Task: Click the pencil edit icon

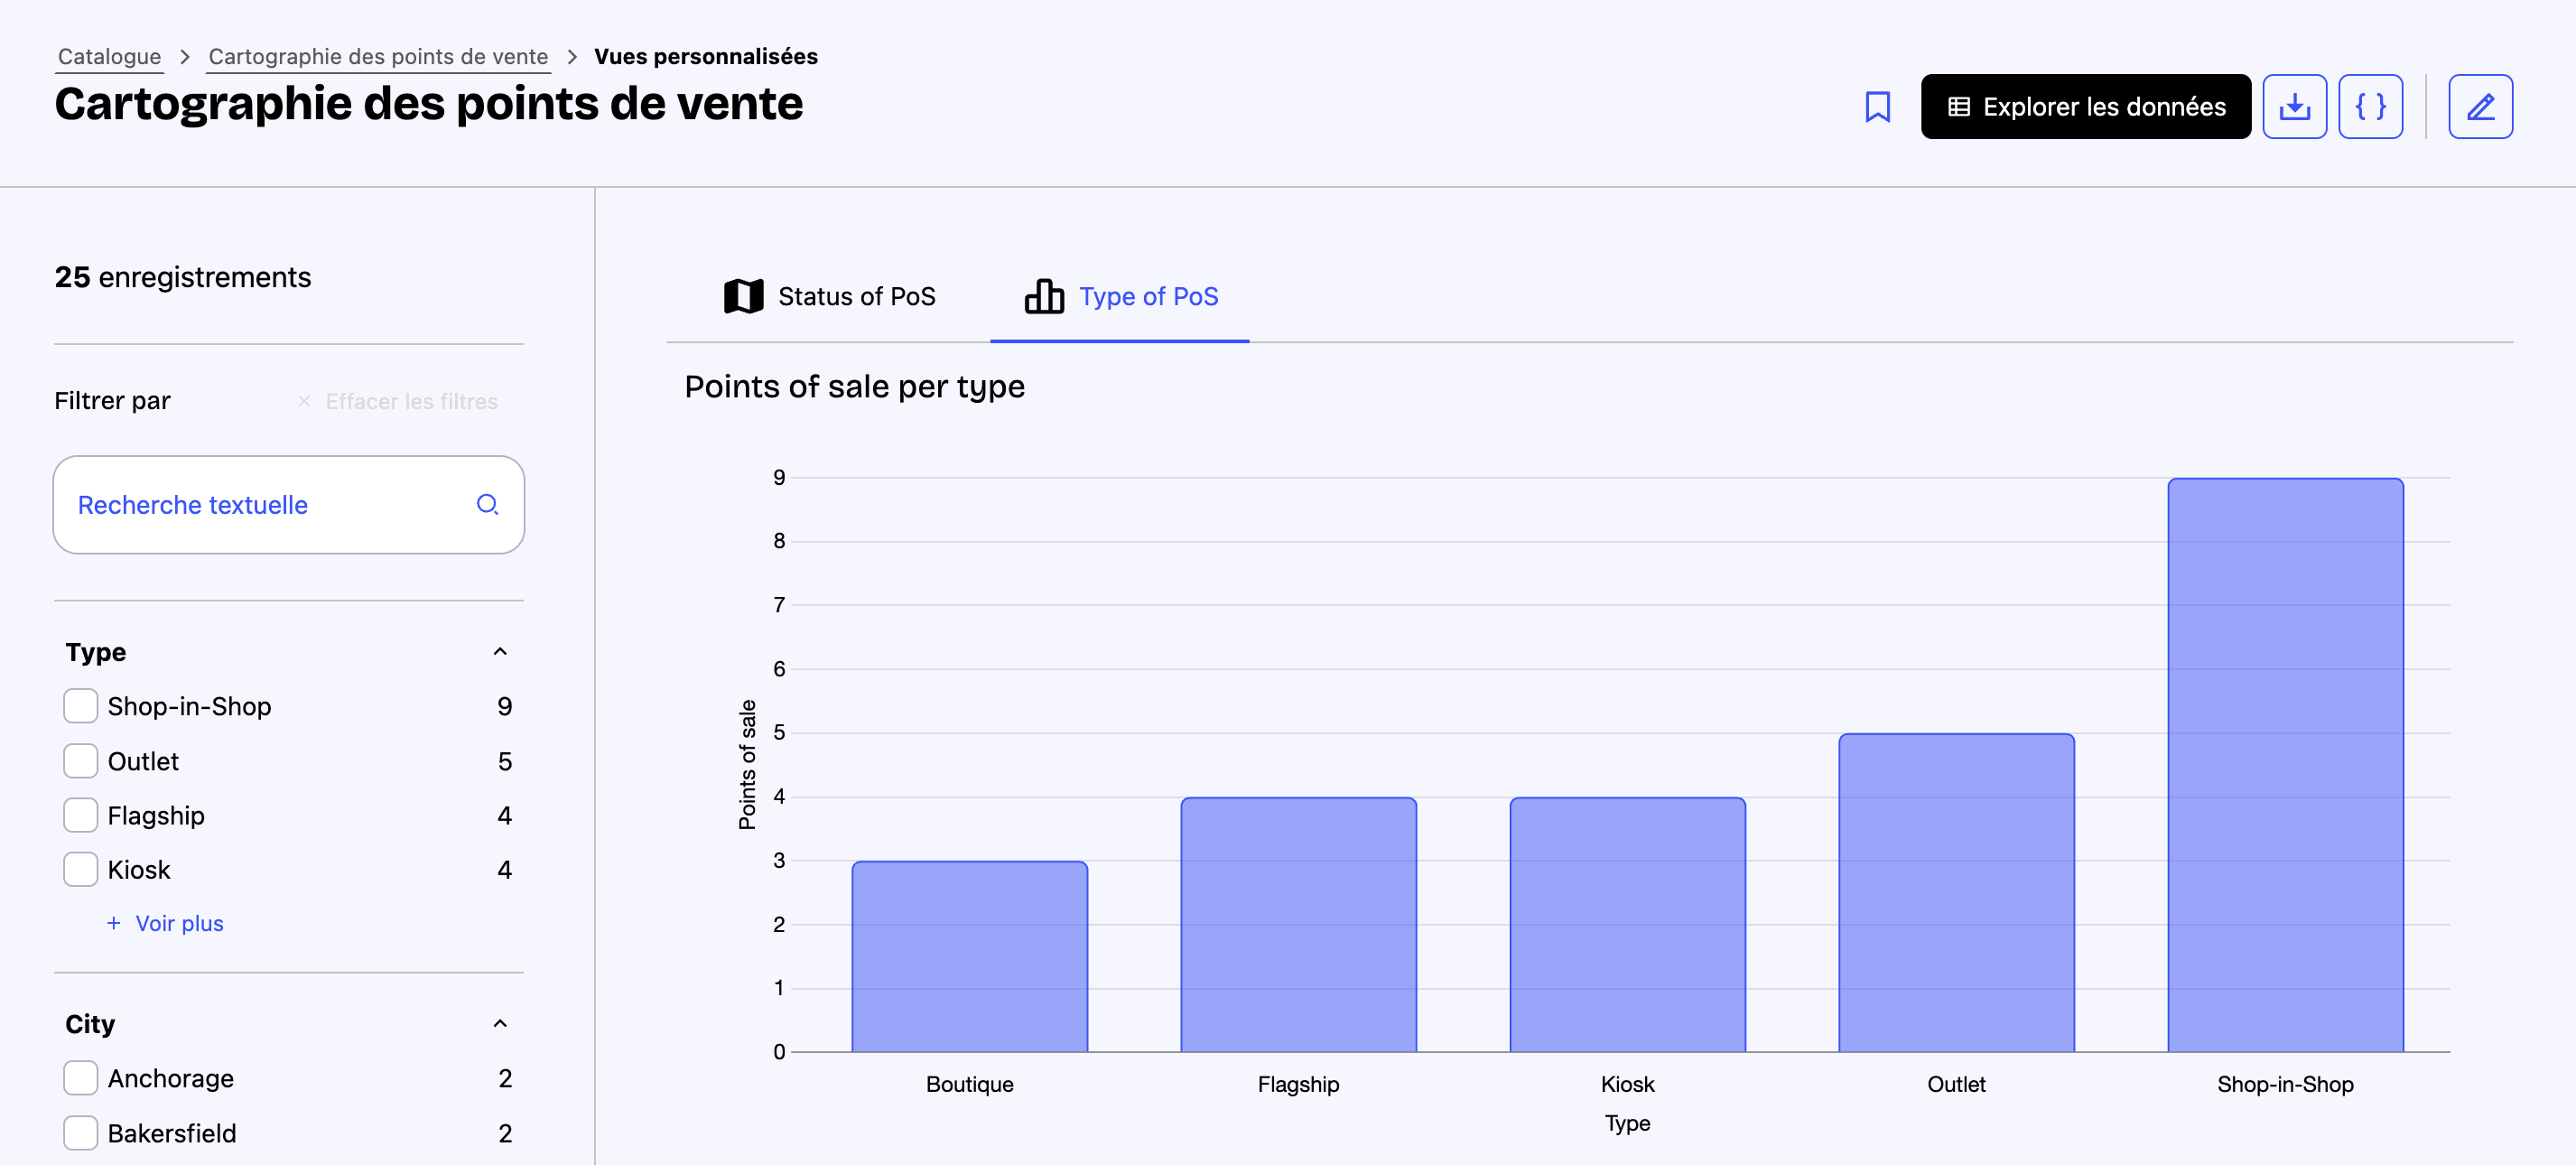Action: 2480,106
